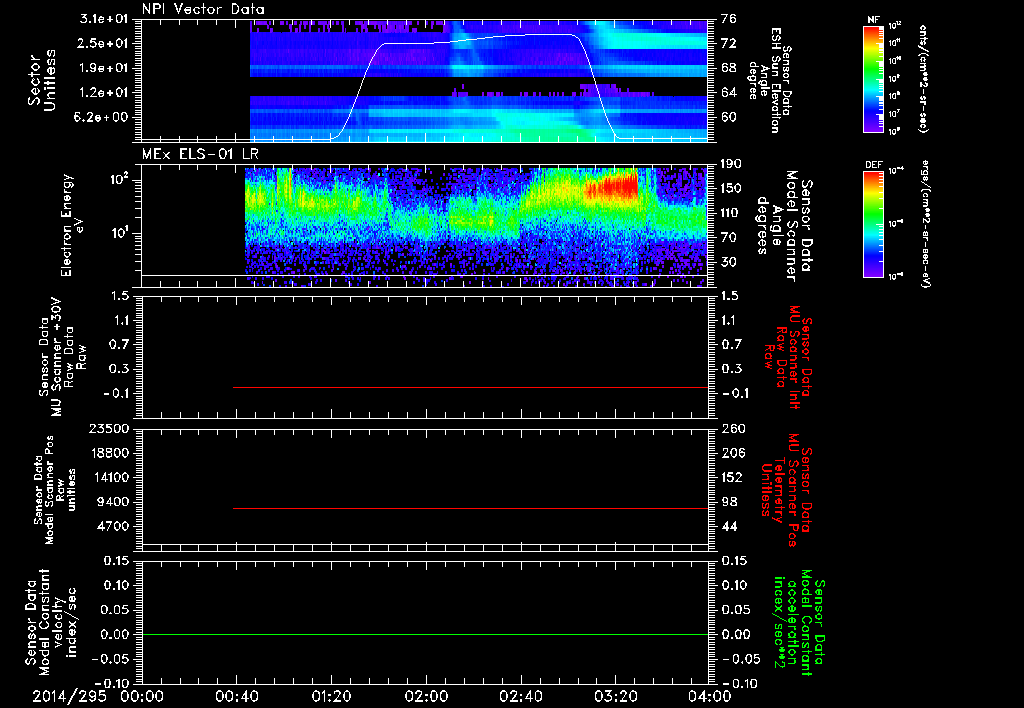The height and width of the screenshot is (708, 1024).
Task: Click the '260' telemetry tick label
Action: (733, 429)
